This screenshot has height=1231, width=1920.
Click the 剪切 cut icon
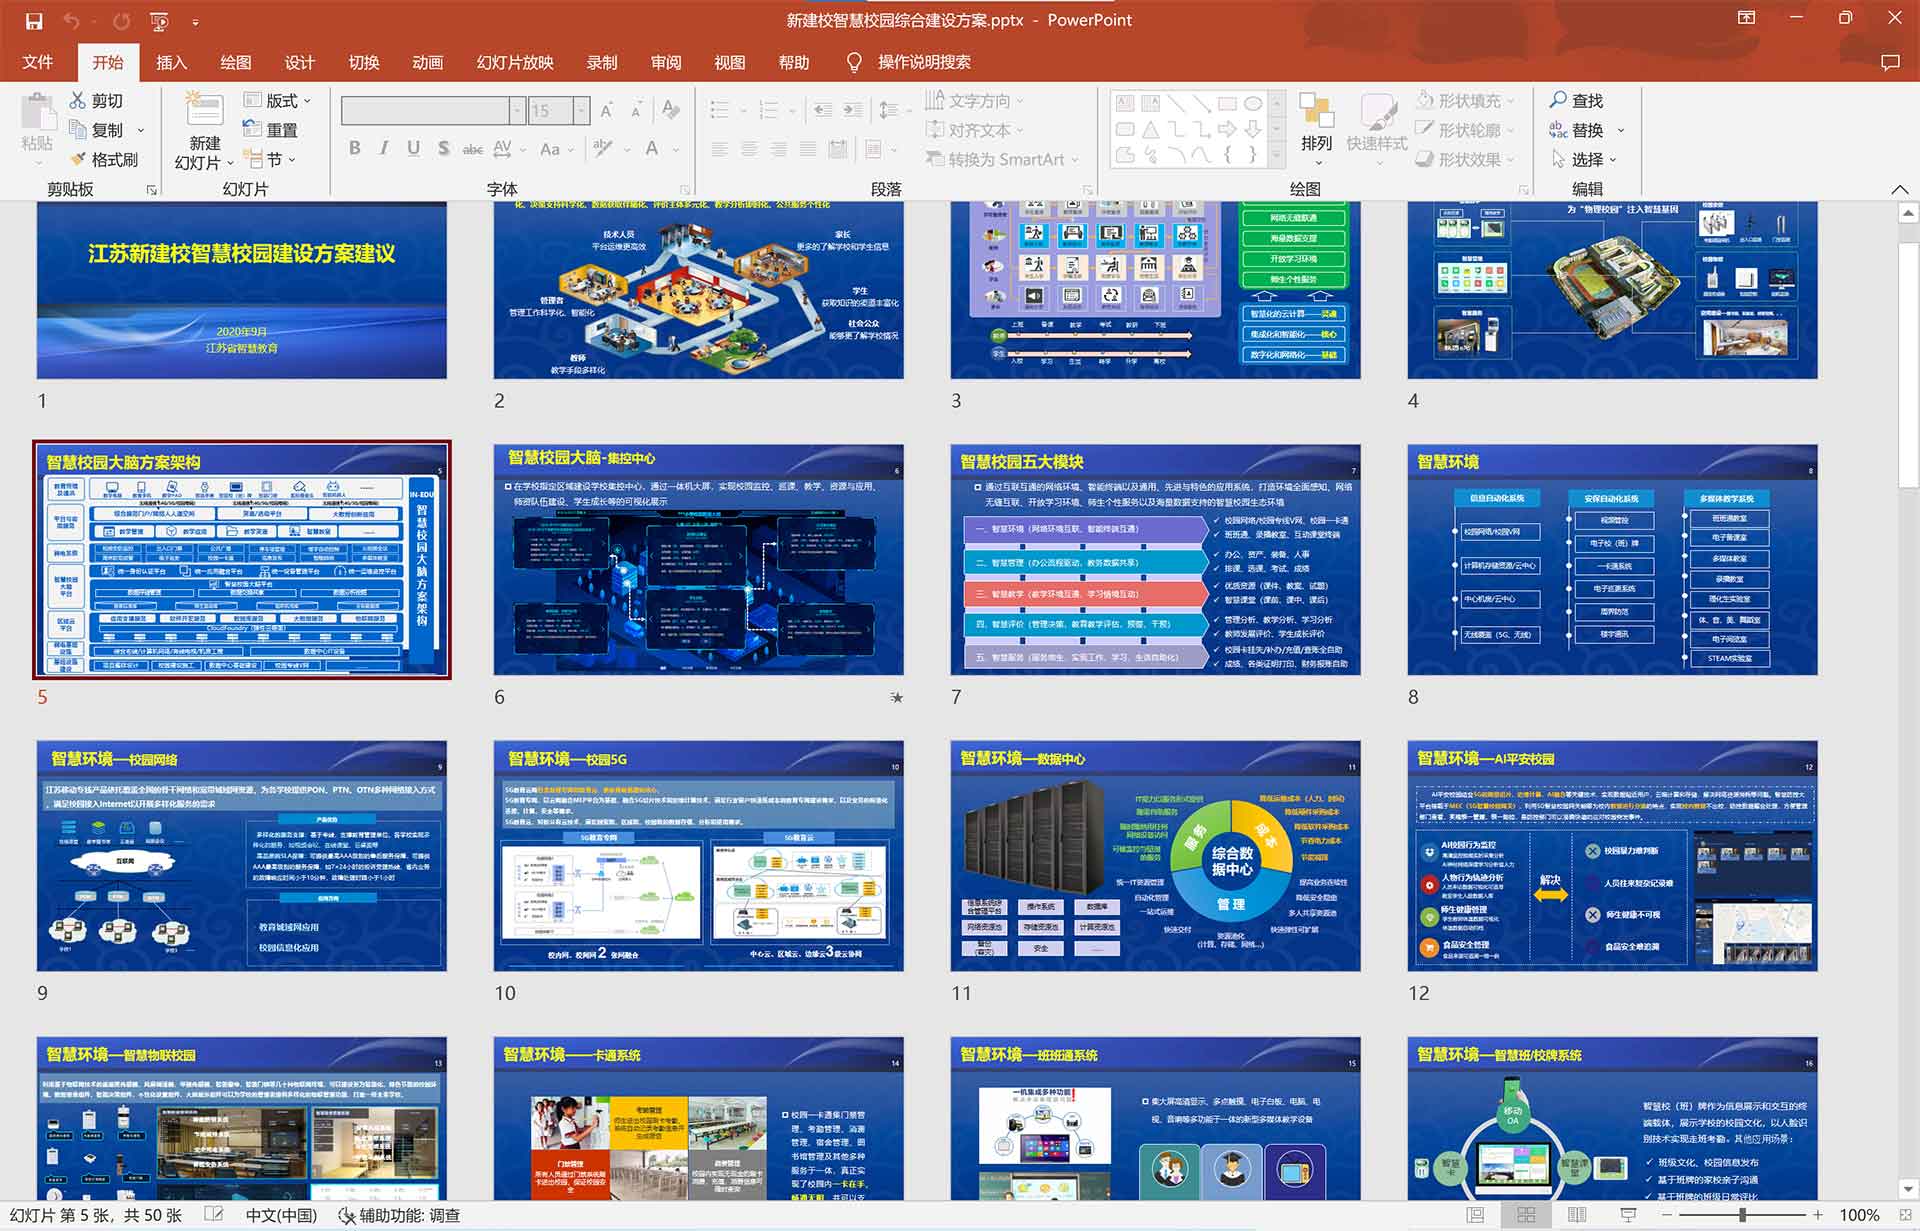pos(78,100)
